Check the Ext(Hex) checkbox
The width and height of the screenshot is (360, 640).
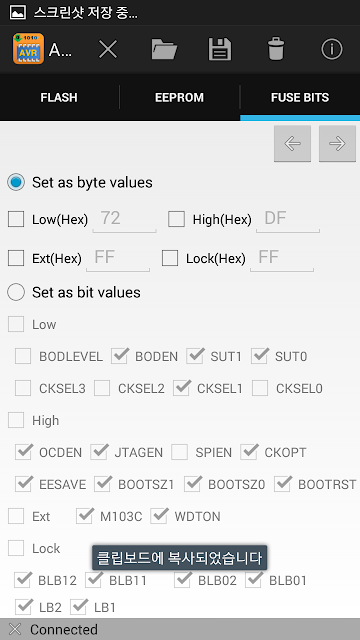16,258
